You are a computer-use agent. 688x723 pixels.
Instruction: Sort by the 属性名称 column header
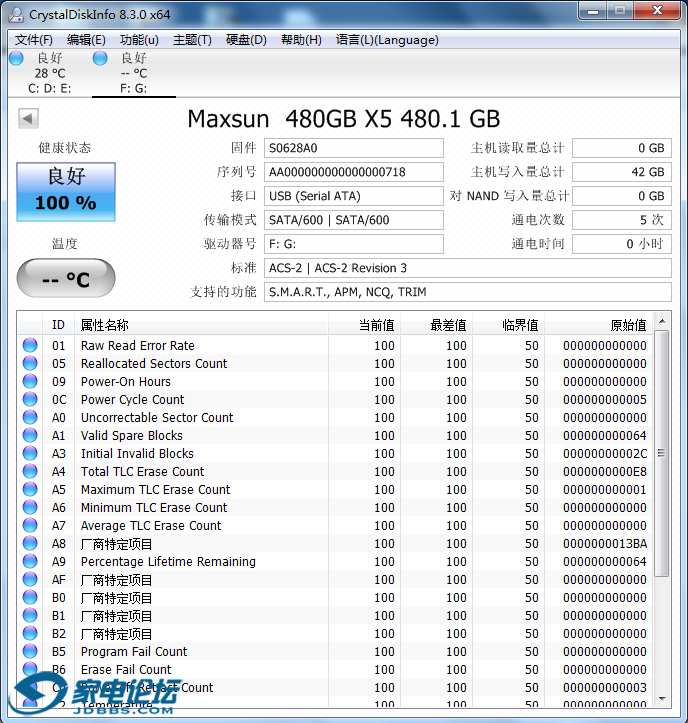coord(201,325)
